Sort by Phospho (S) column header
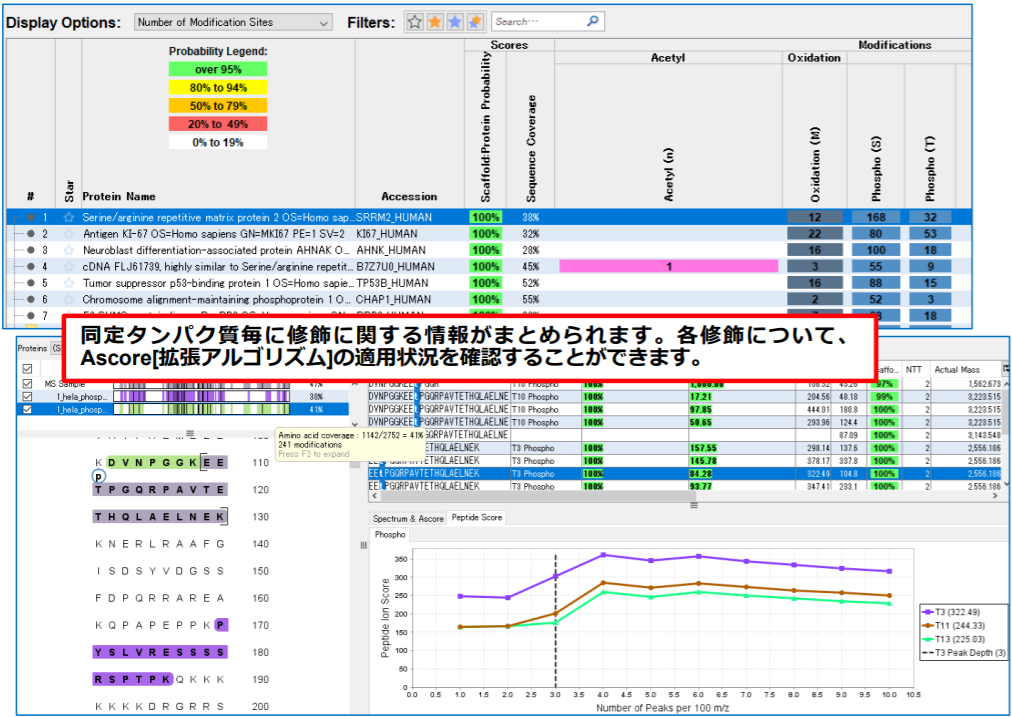This screenshot has height=717, width=1012. [x=874, y=170]
